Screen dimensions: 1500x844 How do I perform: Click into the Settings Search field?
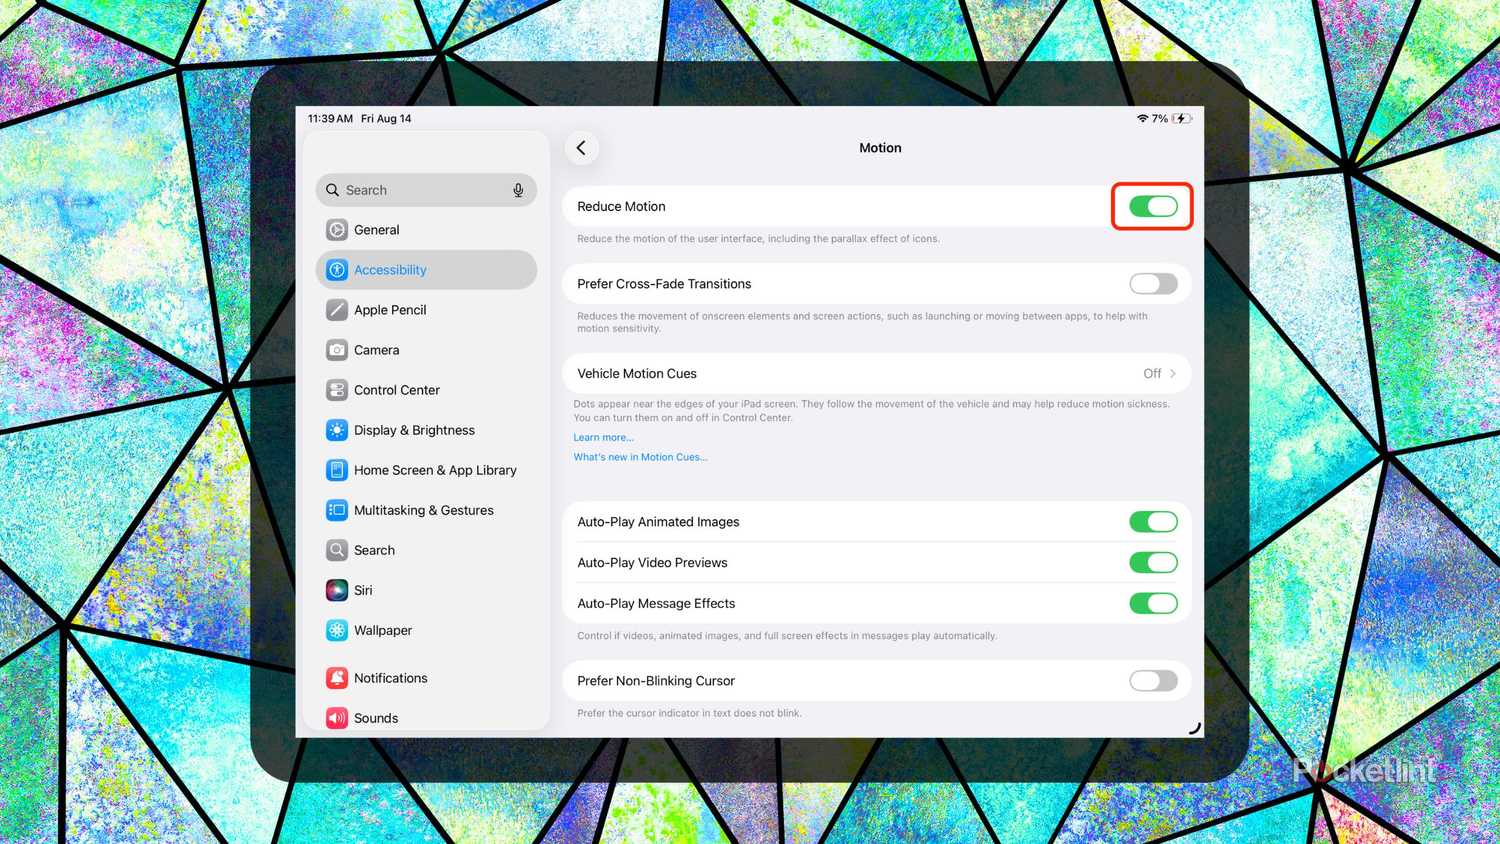click(426, 190)
